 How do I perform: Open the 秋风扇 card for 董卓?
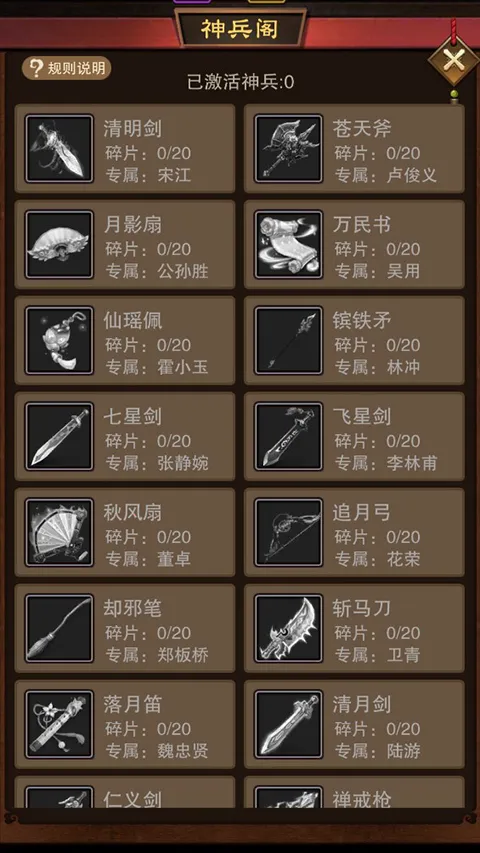tap(125, 533)
